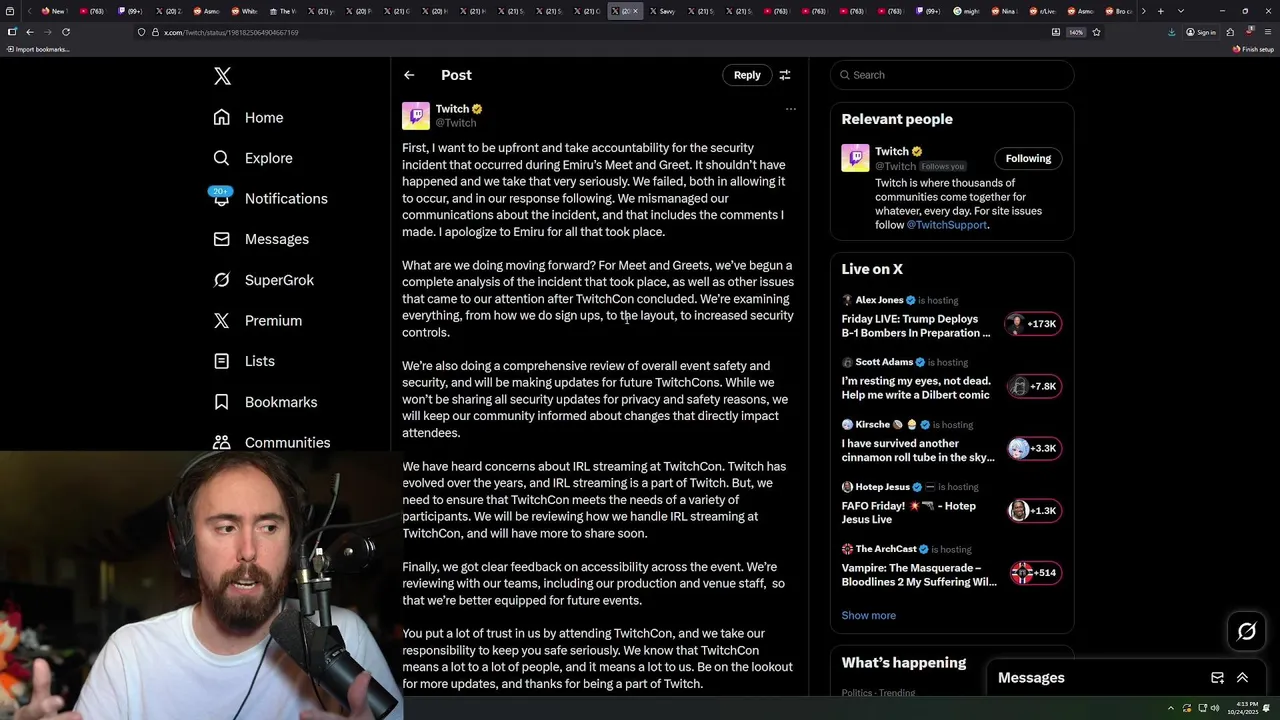This screenshot has width=1280, height=720.
Task: Click the +7.8K listeners badge
Action: click(x=1034, y=386)
